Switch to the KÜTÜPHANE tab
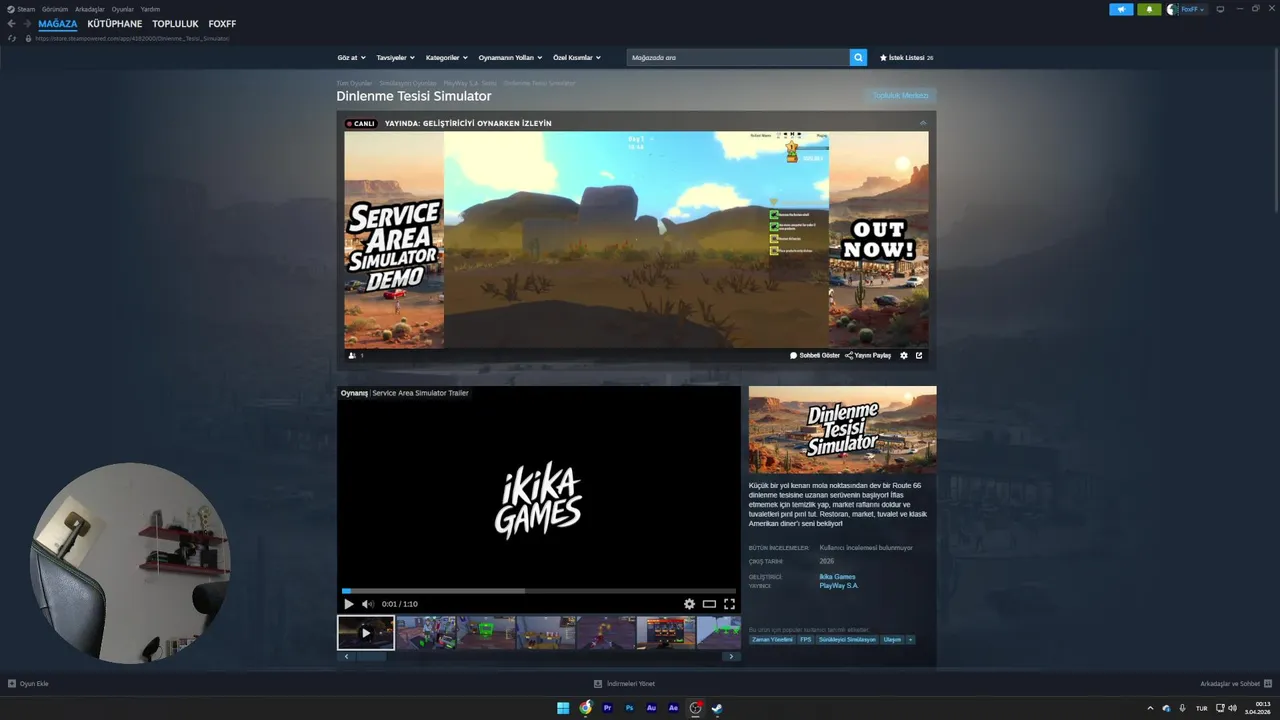This screenshot has width=1280, height=720. click(115, 24)
